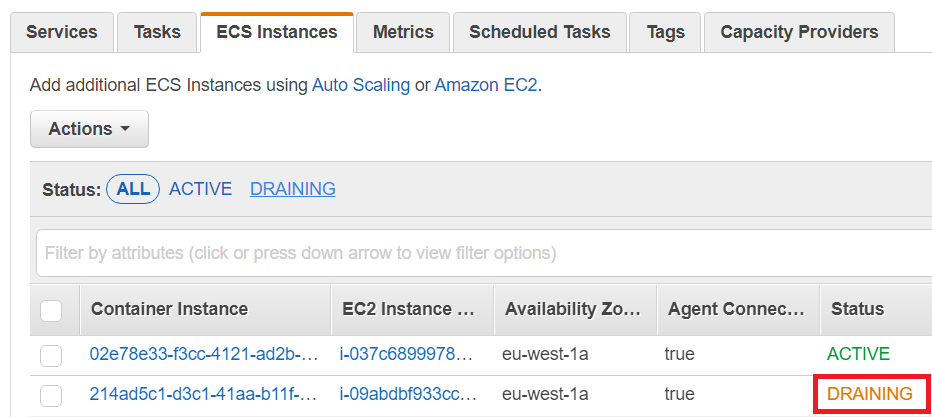Open the Scheduled Tasks tab
Image resolution: width=932 pixels, height=417 pixels.
pyautogui.click(x=539, y=32)
